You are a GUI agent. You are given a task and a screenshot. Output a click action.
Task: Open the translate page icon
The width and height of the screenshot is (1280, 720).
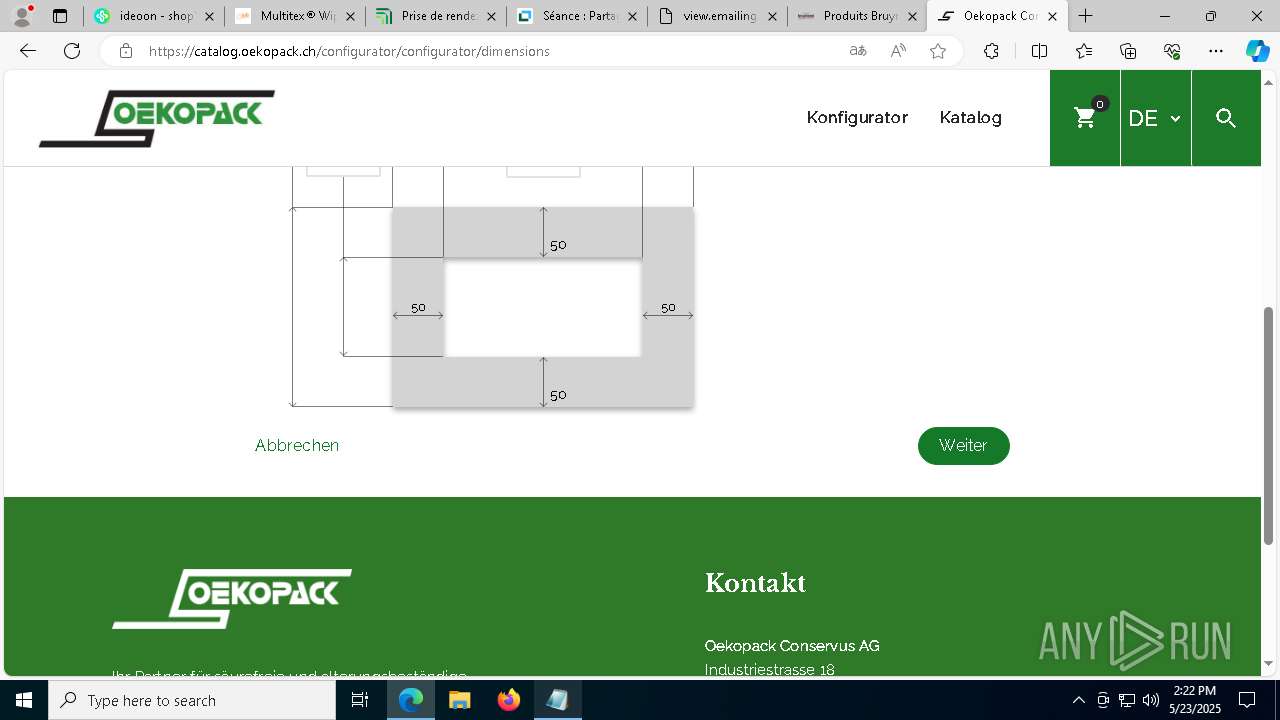857,51
